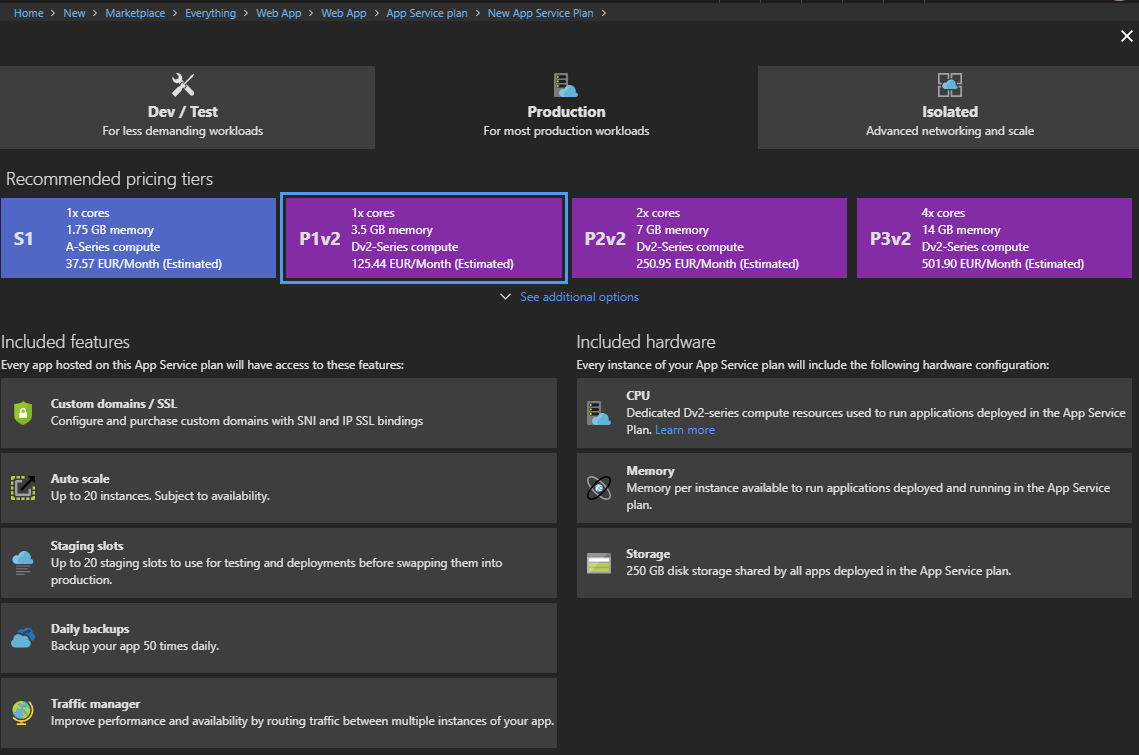1139x755 pixels.
Task: Open the CPU Learn more link
Action: click(x=685, y=430)
